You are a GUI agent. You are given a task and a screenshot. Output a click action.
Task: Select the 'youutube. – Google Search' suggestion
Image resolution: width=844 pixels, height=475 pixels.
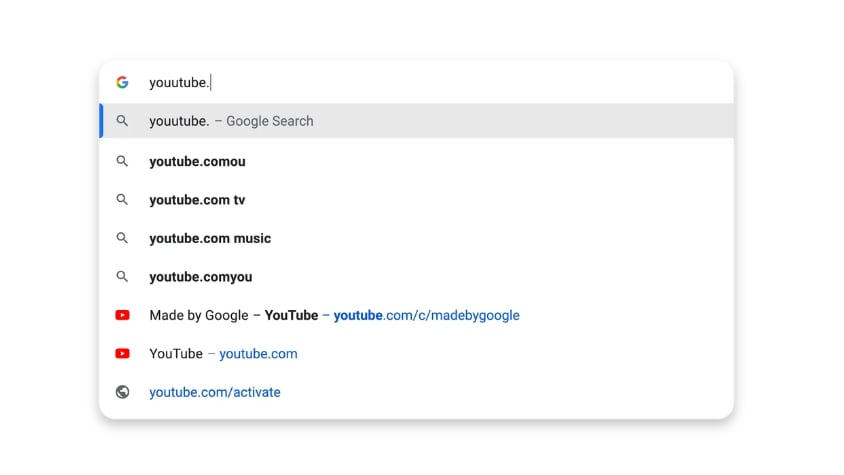[x=231, y=121]
